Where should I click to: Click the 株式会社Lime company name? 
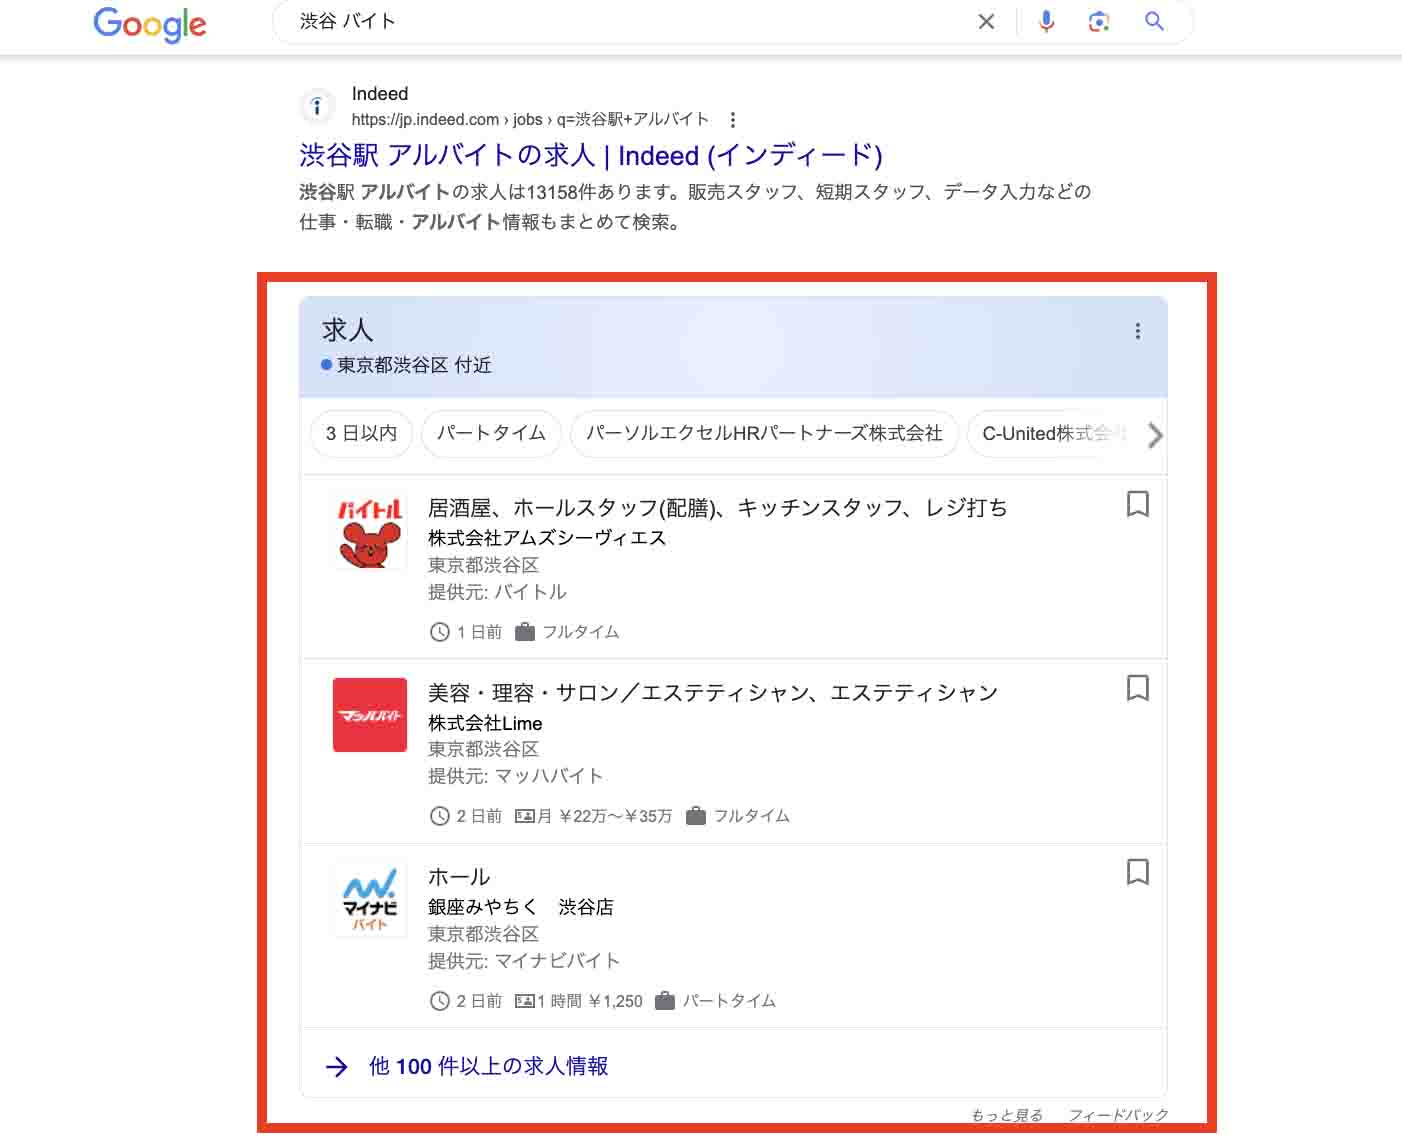tap(485, 723)
